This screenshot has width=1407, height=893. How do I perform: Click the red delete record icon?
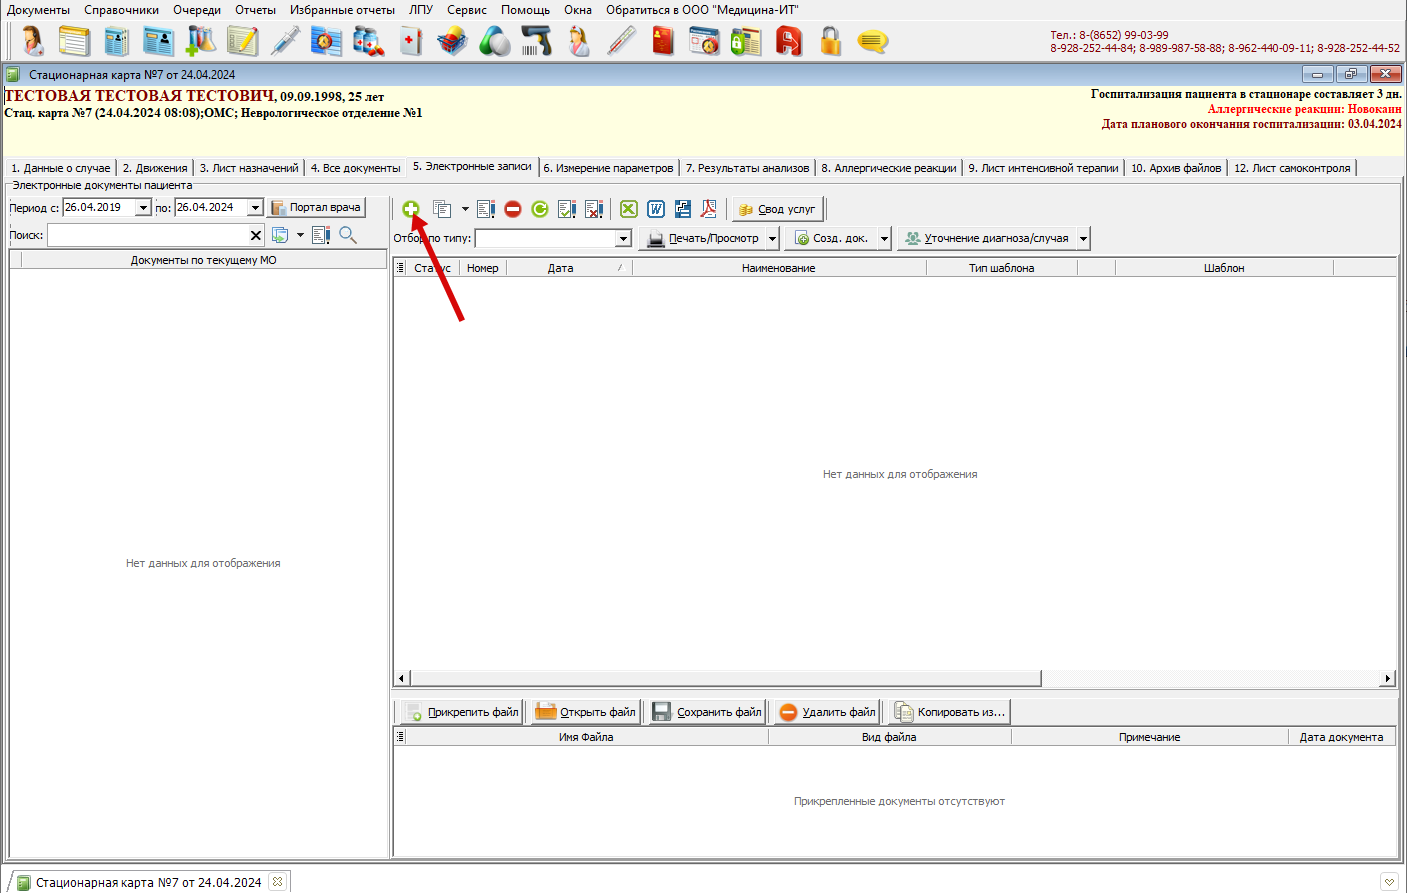(x=513, y=209)
